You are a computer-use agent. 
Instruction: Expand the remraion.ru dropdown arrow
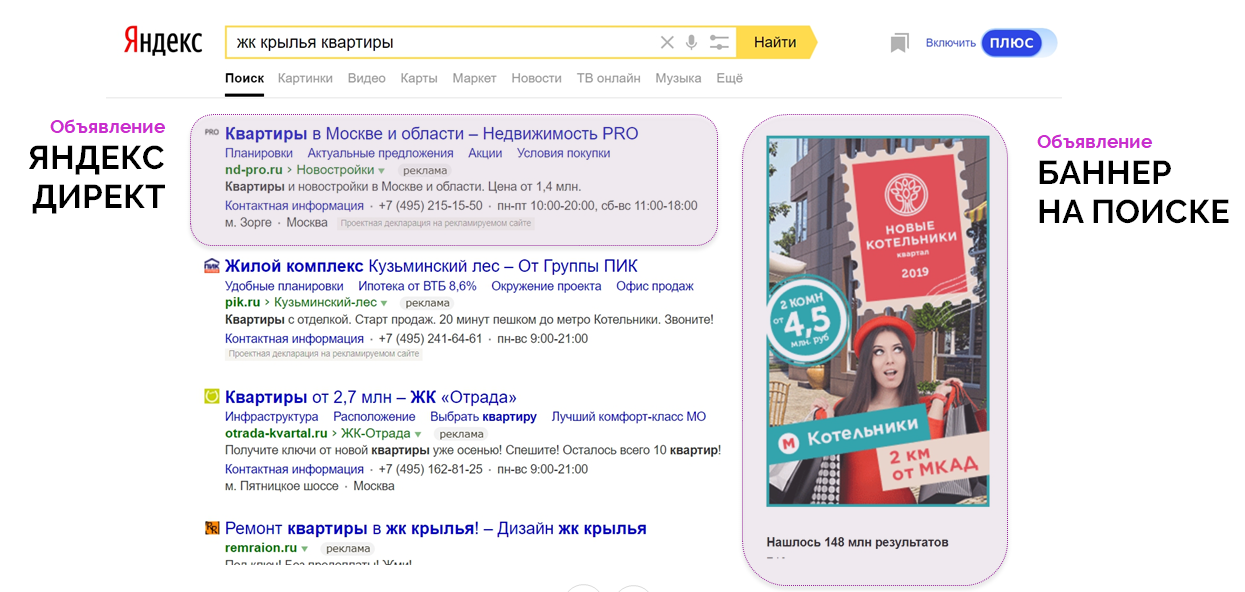(x=305, y=549)
